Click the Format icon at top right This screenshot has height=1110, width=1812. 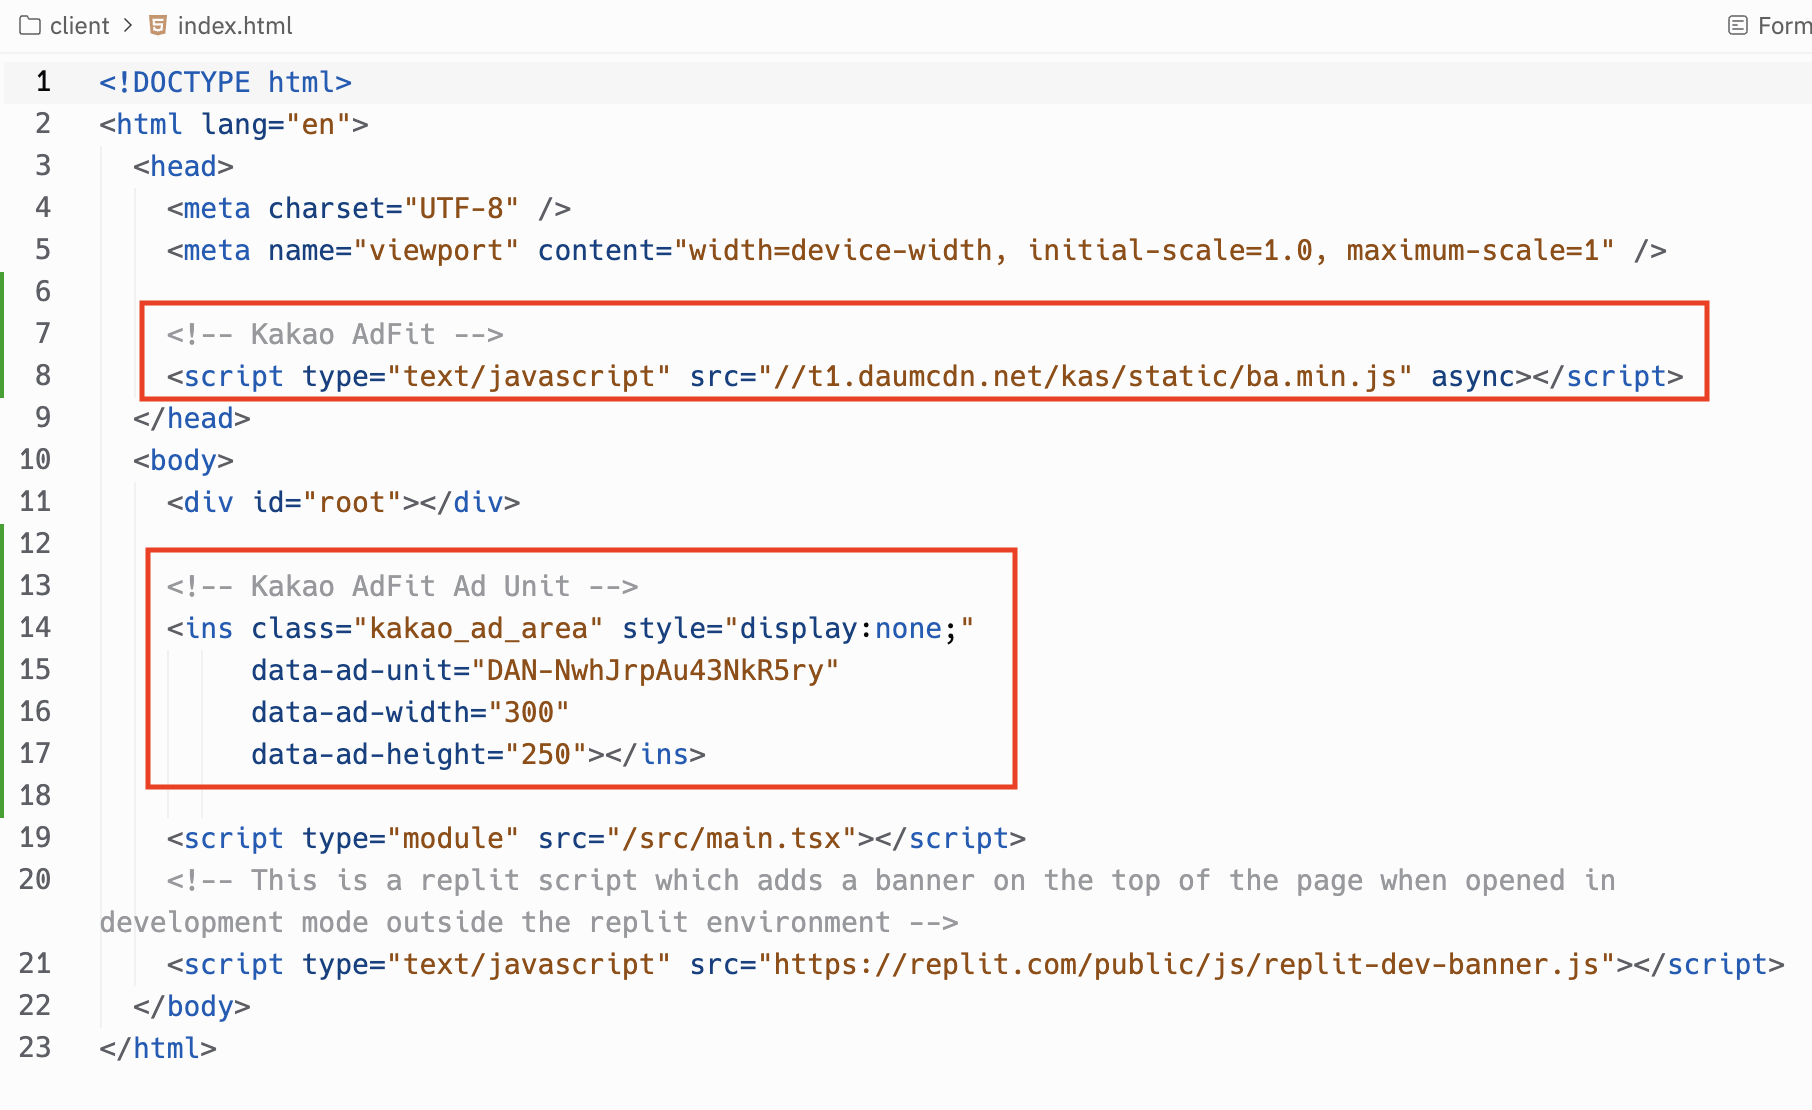(x=1738, y=25)
